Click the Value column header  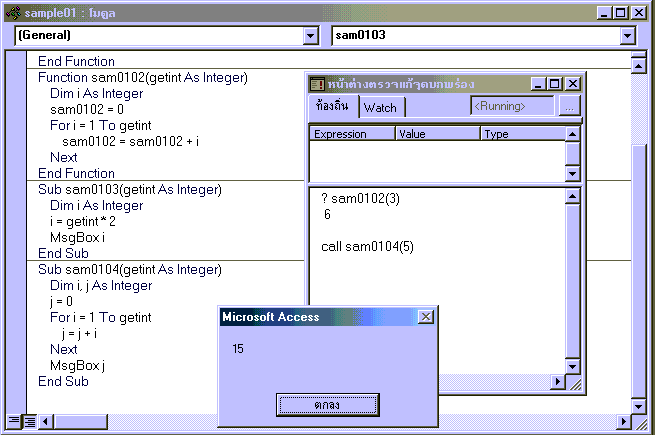point(438,134)
